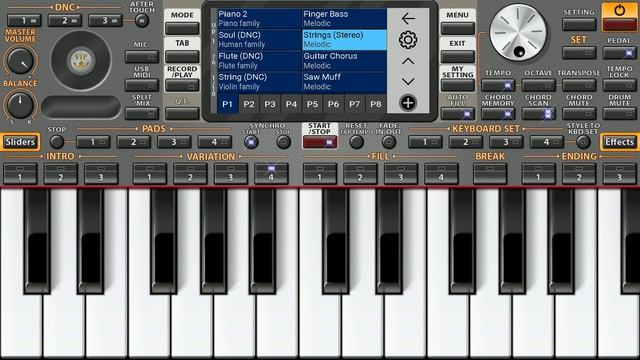The width and height of the screenshot is (640, 360).
Task: Click the up chevron in sound list
Action: click(408, 61)
